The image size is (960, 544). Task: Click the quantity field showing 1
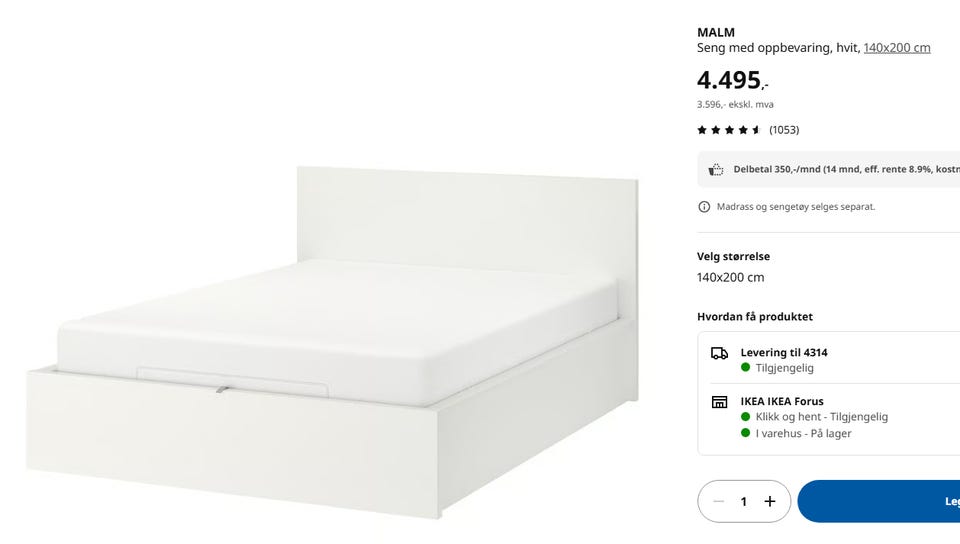click(x=744, y=502)
